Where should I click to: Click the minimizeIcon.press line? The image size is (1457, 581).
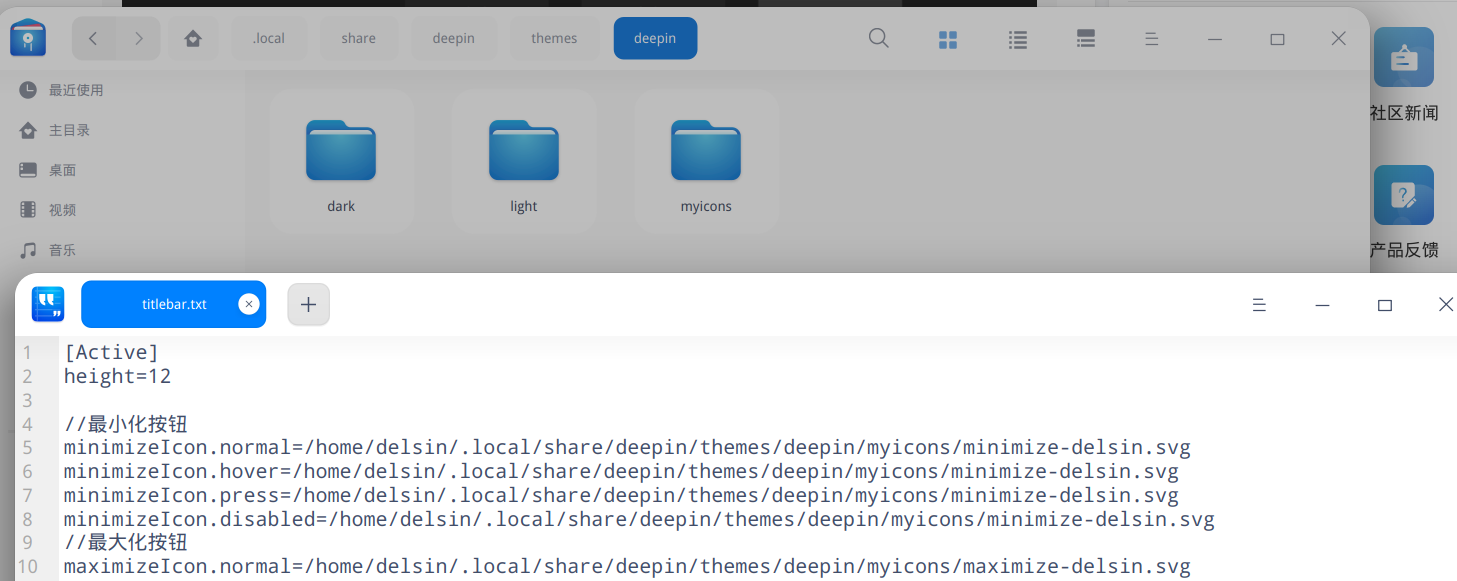621,496
